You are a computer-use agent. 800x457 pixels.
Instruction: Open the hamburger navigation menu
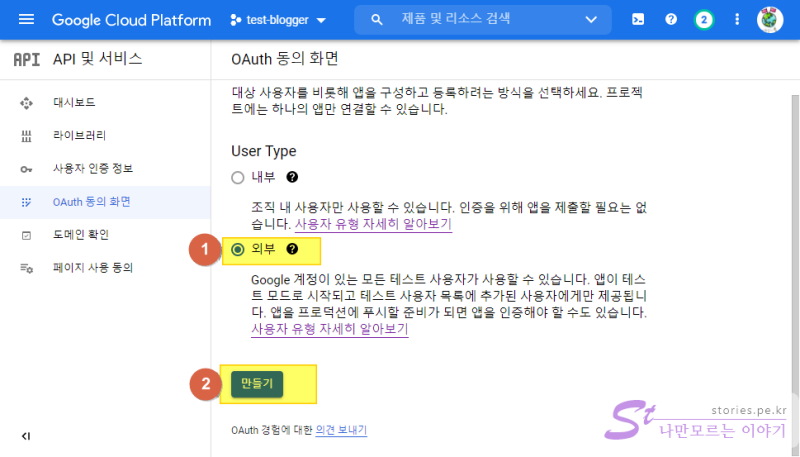26,19
